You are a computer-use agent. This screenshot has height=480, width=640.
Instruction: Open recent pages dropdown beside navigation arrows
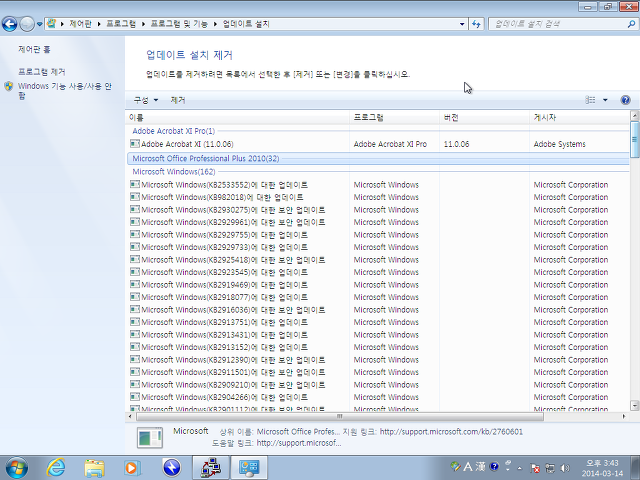coord(39,24)
